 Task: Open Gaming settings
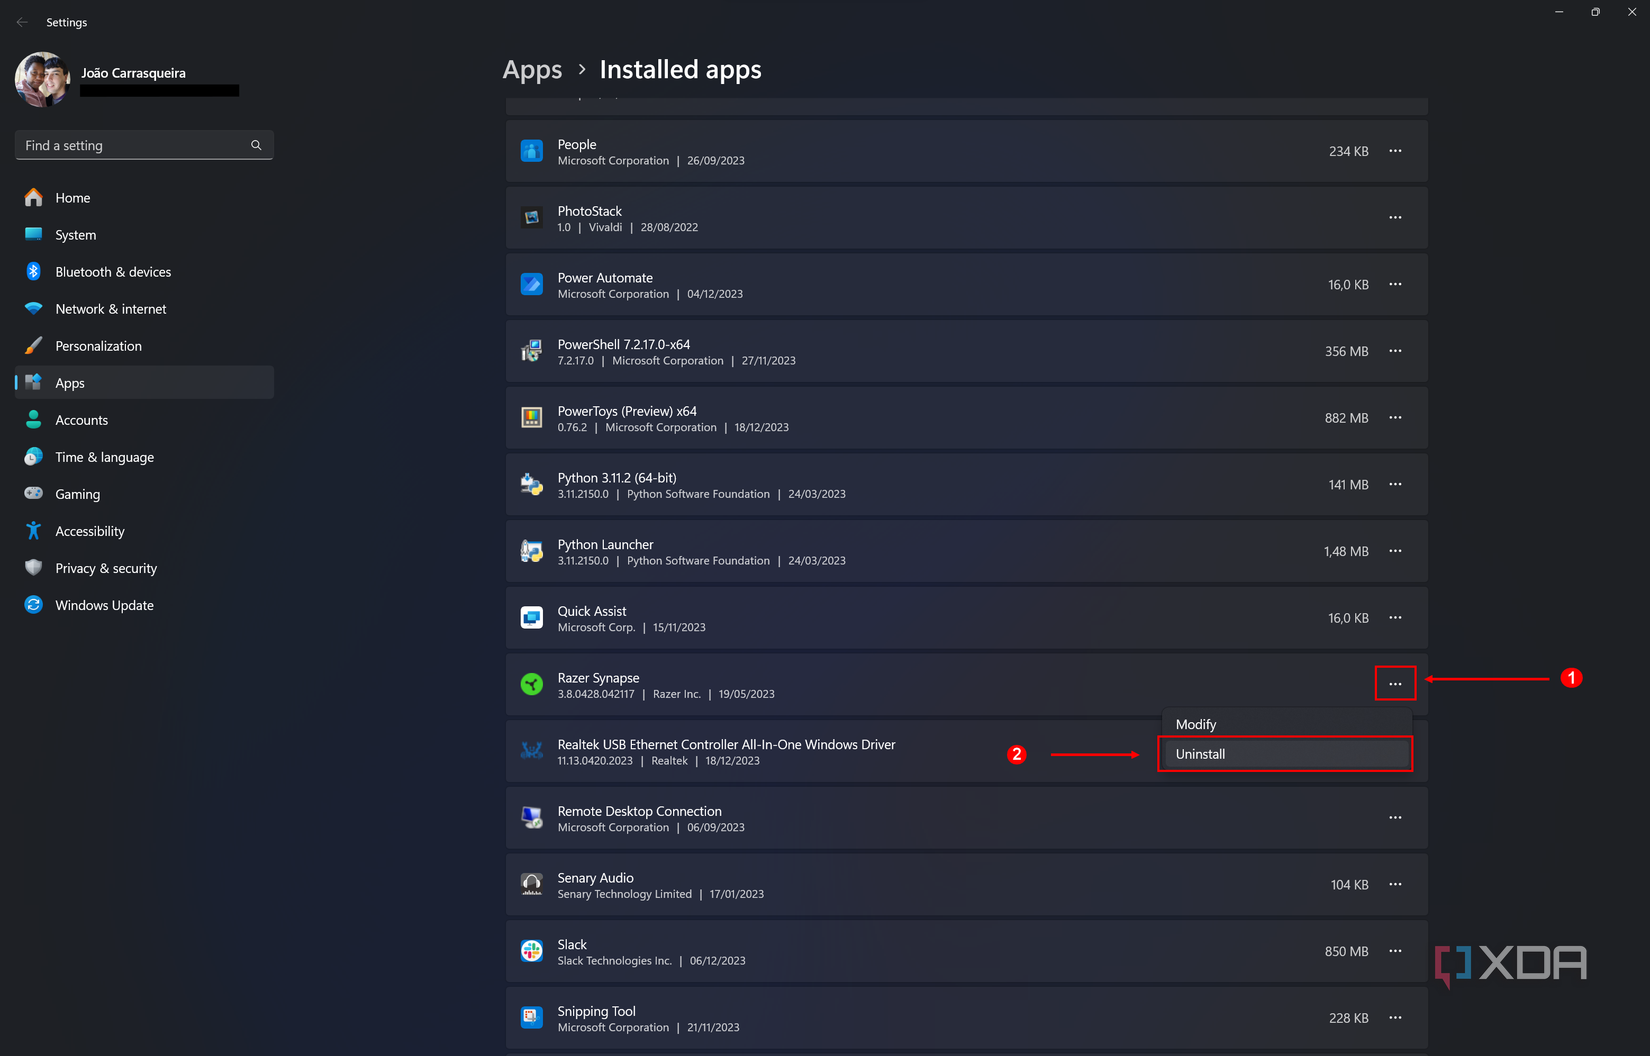pyautogui.click(x=144, y=494)
